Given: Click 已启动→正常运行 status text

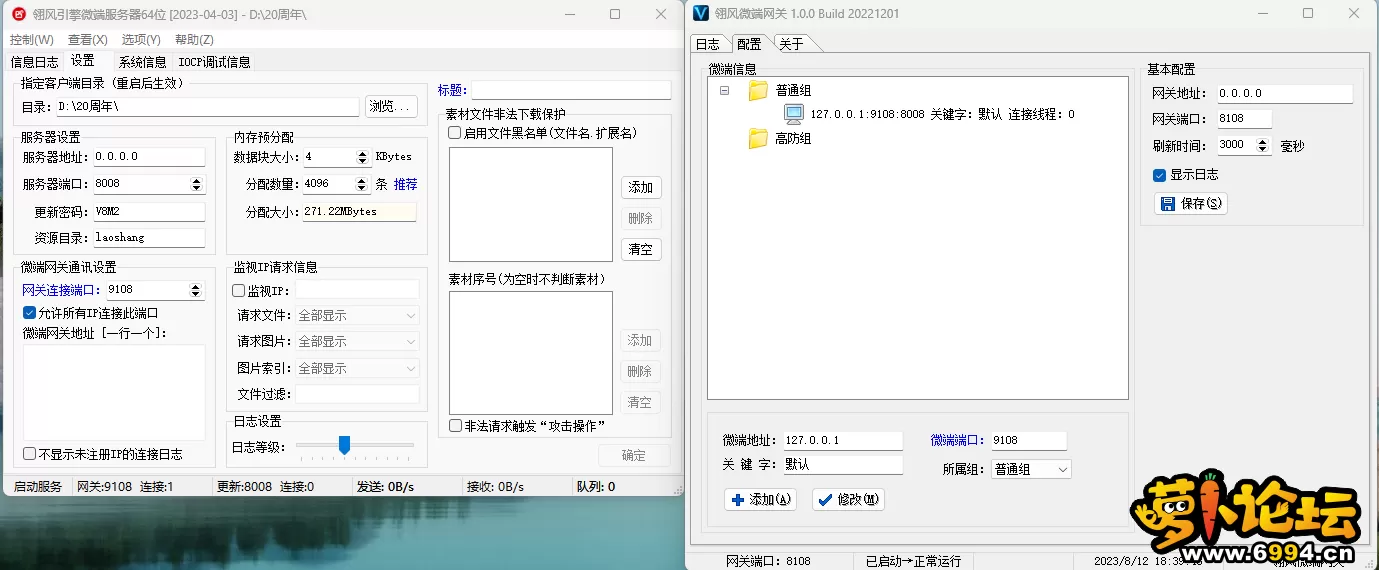Looking at the screenshot, I should click(x=913, y=561).
